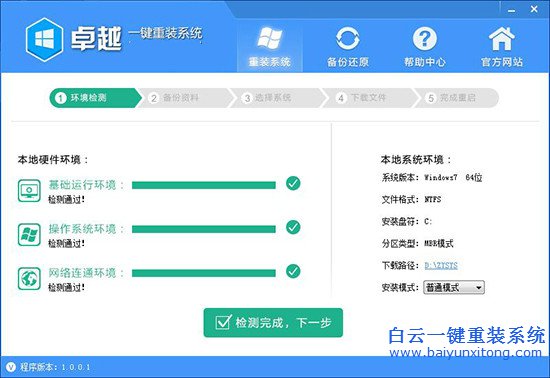The height and width of the screenshot is (378, 550).
Task: Click the 安装盘符 C: text
Action: pyautogui.click(x=407, y=222)
